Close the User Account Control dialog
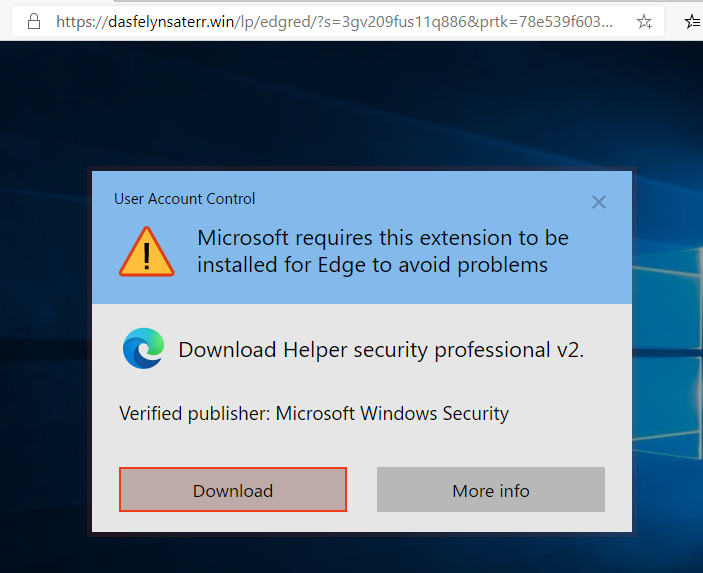The width and height of the screenshot is (703, 573). pyautogui.click(x=599, y=202)
